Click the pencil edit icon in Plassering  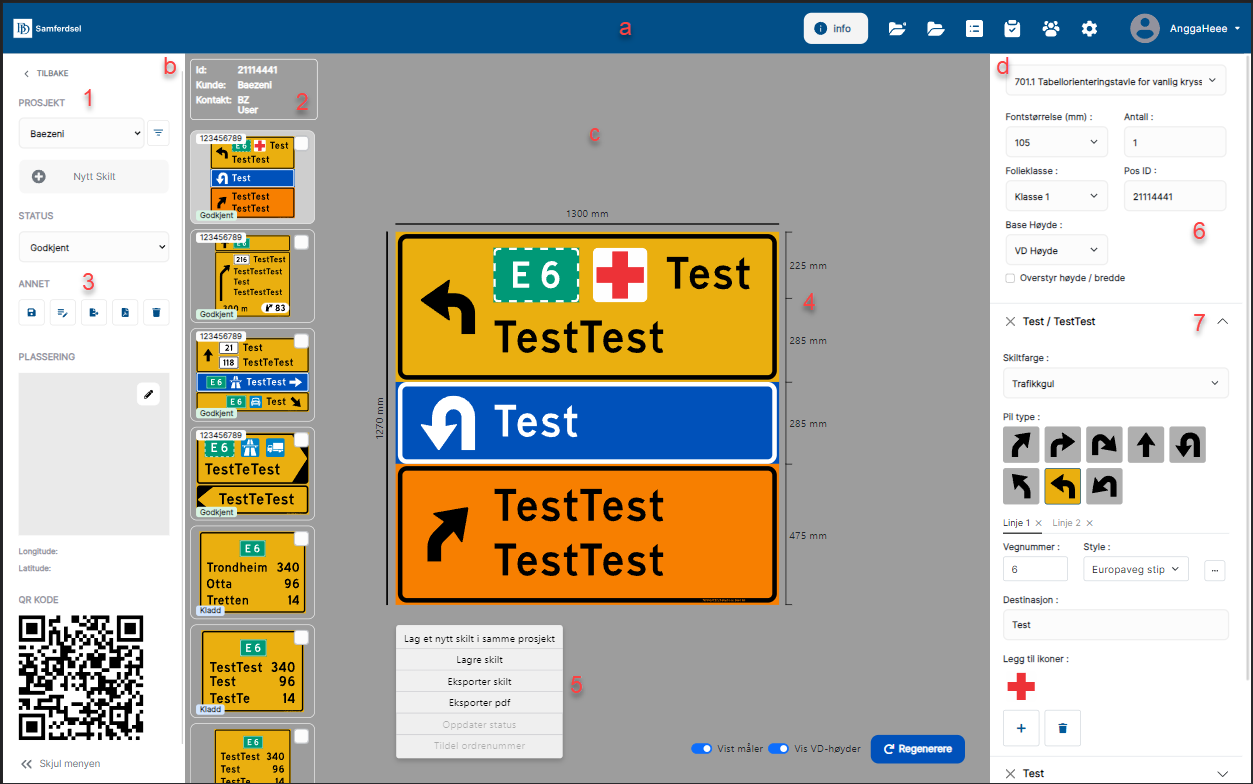coord(149,394)
